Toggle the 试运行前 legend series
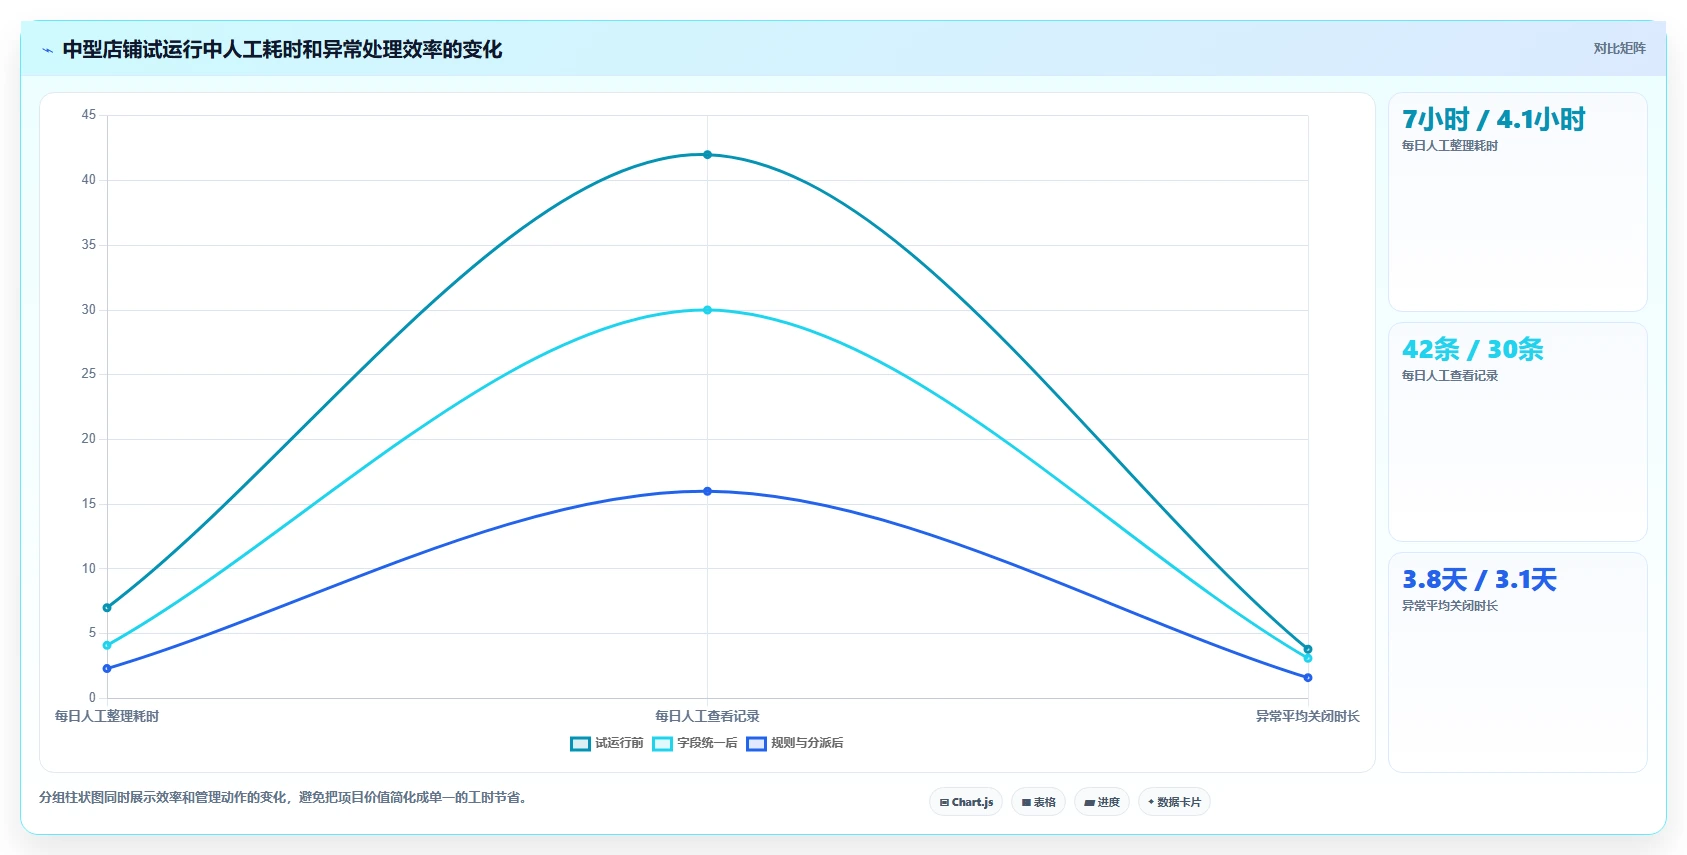The width and height of the screenshot is (1687, 855). coord(607,743)
